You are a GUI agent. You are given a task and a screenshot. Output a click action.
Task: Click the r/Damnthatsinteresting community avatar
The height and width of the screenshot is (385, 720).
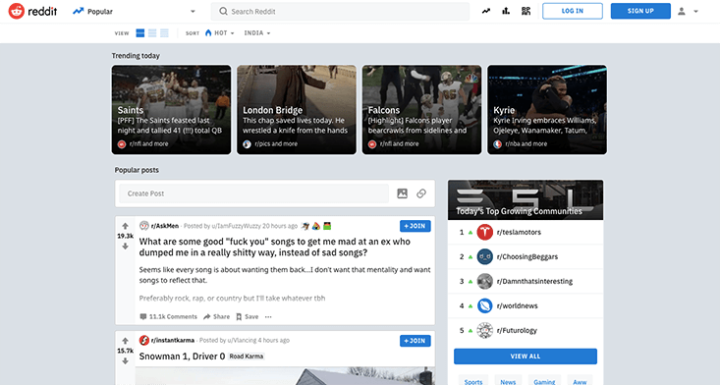pyautogui.click(x=484, y=281)
